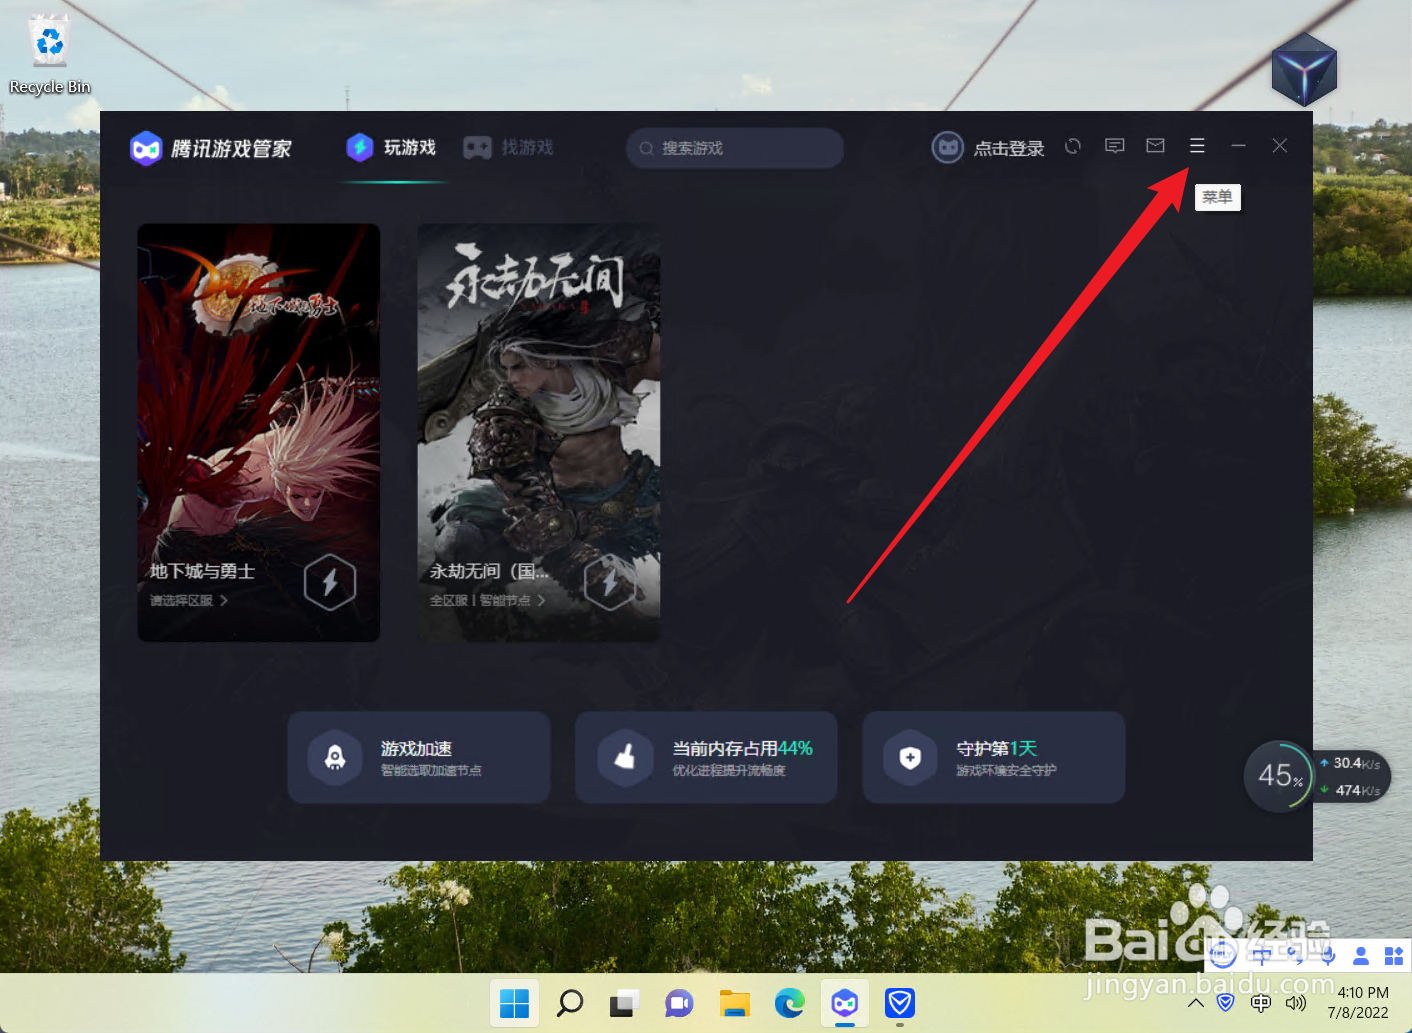
Task: Open the feedback chat bubble icon
Action: [1114, 146]
